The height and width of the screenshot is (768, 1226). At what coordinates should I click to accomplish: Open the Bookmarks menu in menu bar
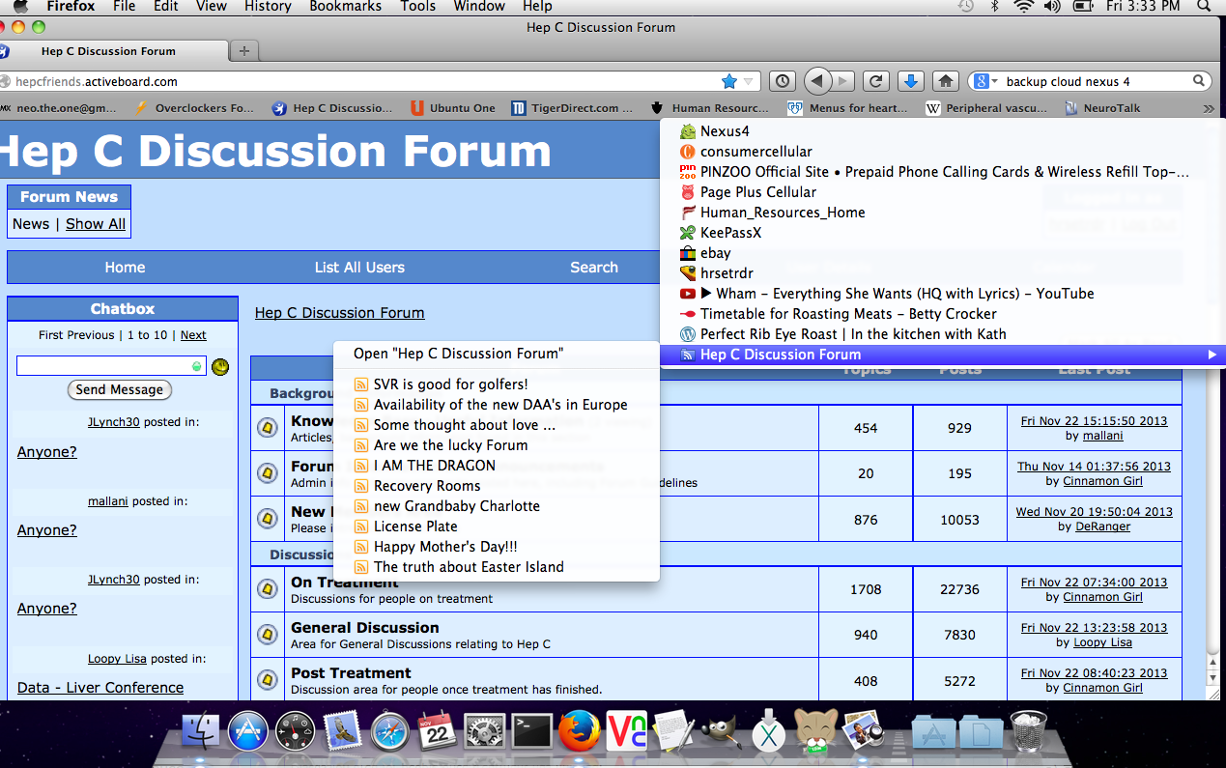[345, 7]
